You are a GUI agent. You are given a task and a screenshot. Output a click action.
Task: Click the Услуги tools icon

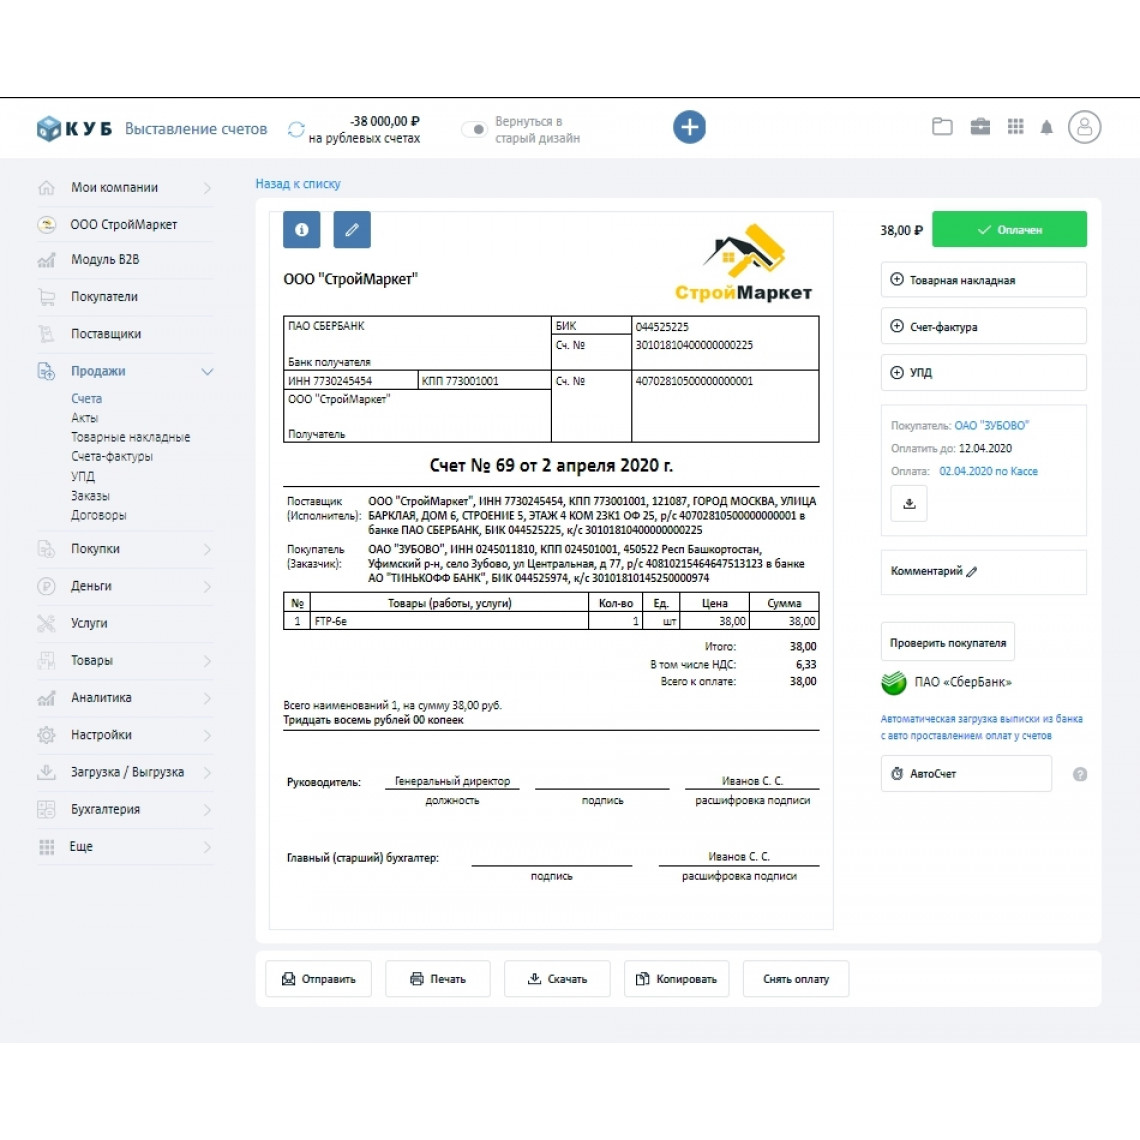click(x=47, y=623)
